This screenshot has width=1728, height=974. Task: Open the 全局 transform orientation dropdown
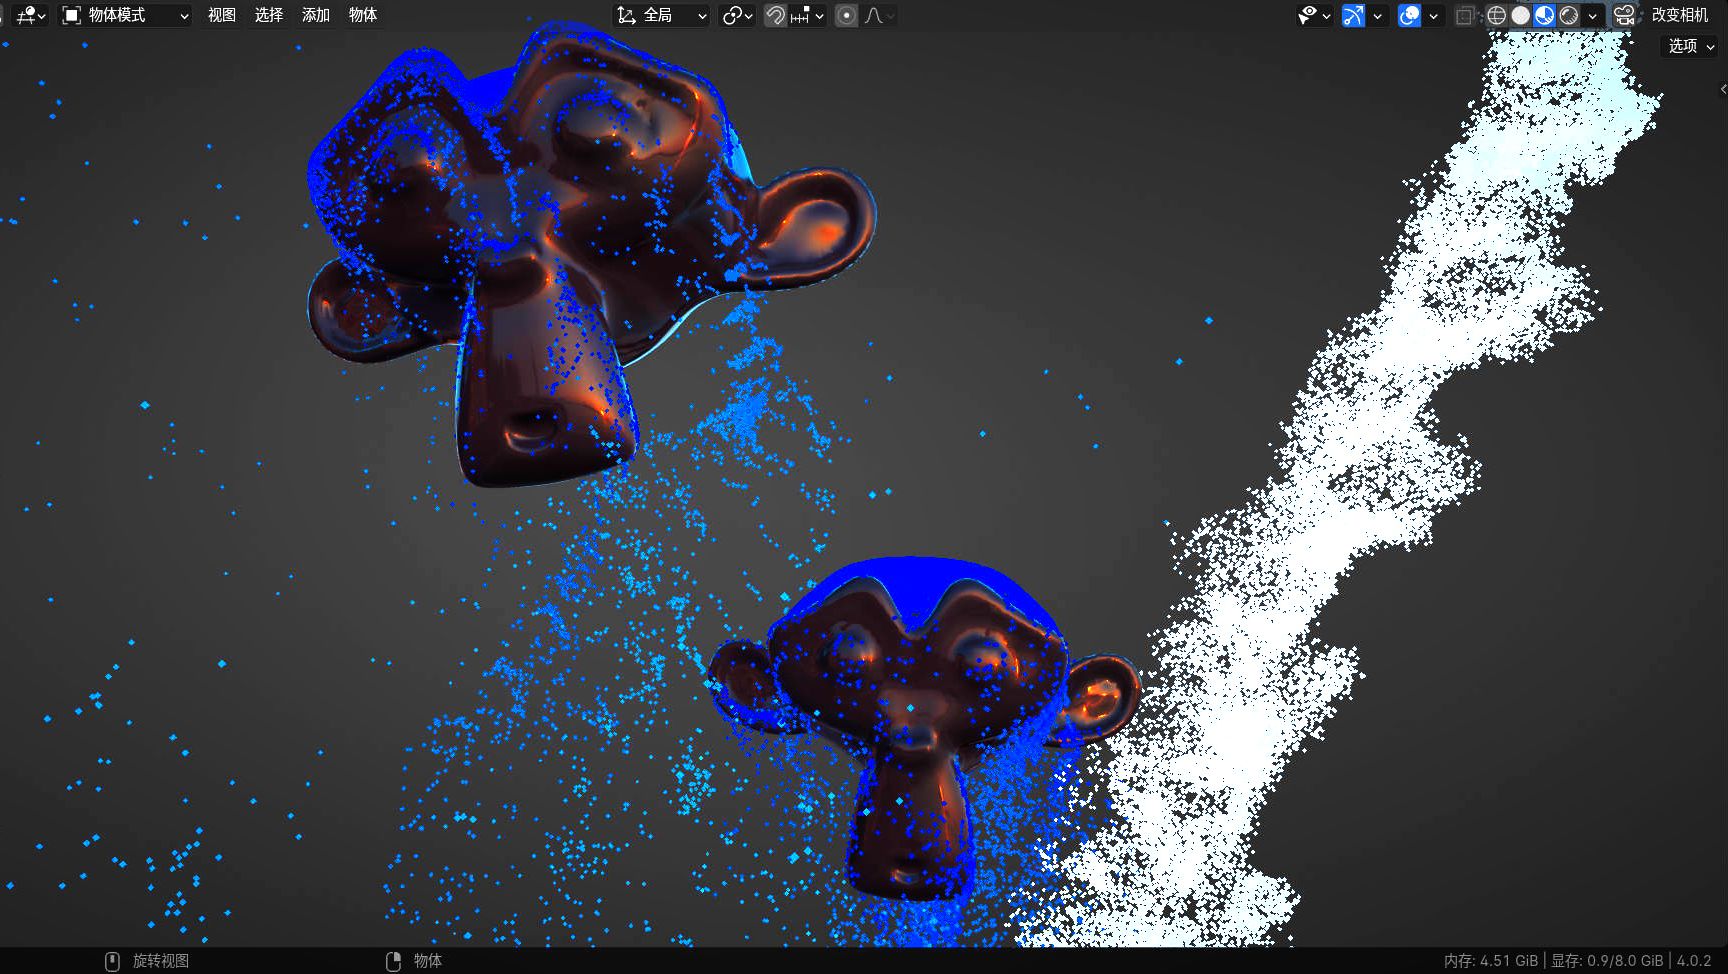(x=661, y=15)
